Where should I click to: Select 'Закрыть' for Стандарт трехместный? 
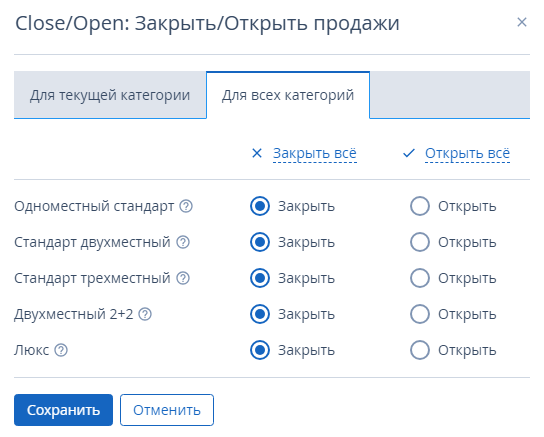coord(260,278)
